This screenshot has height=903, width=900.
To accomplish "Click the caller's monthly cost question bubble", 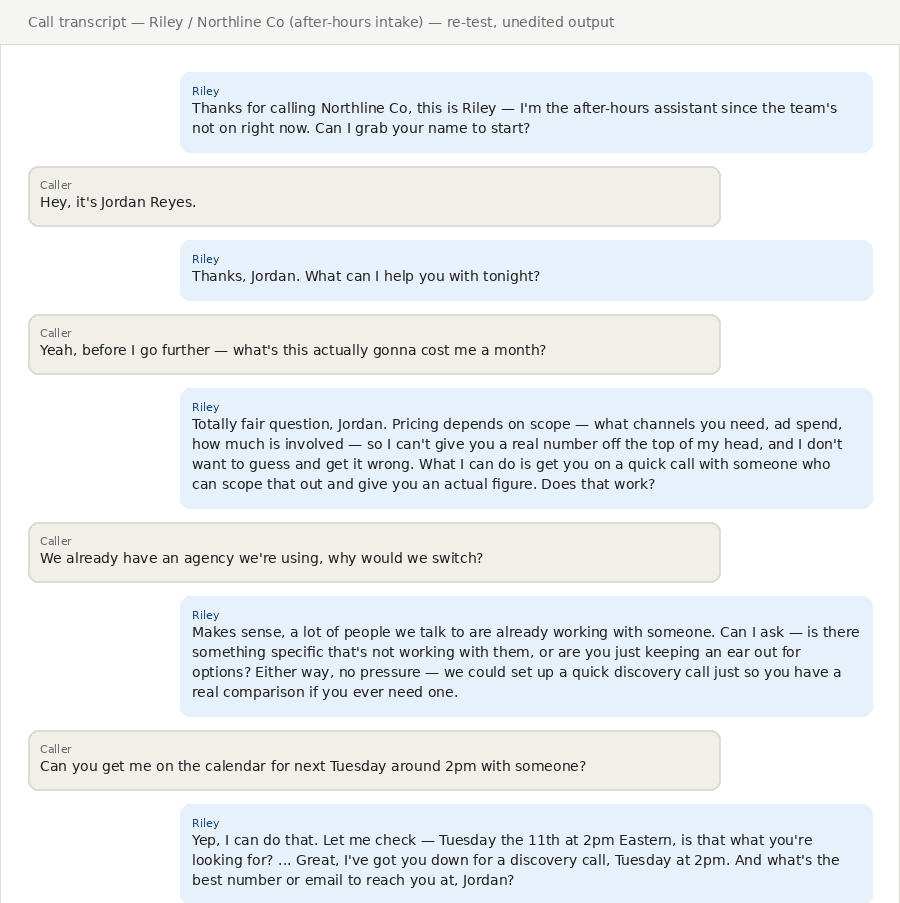I will point(374,344).
